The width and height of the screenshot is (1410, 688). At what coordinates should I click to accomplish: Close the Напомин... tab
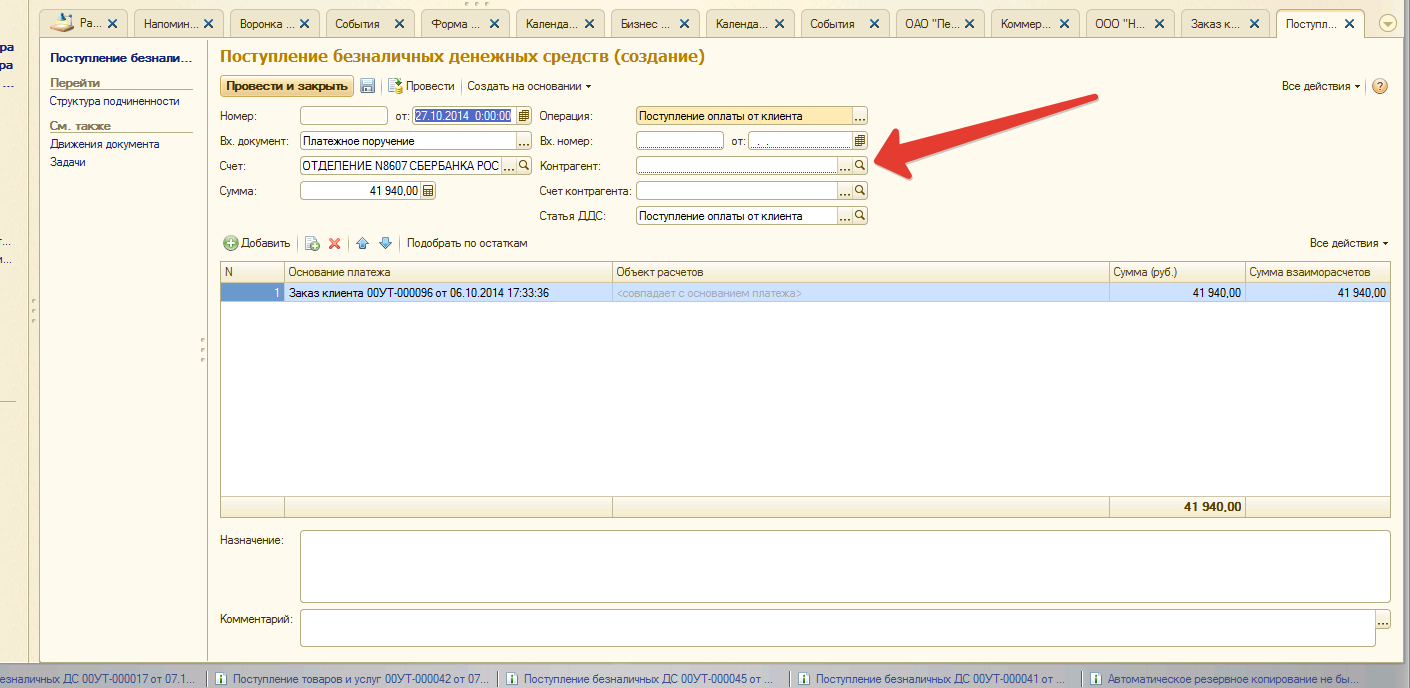coord(208,23)
